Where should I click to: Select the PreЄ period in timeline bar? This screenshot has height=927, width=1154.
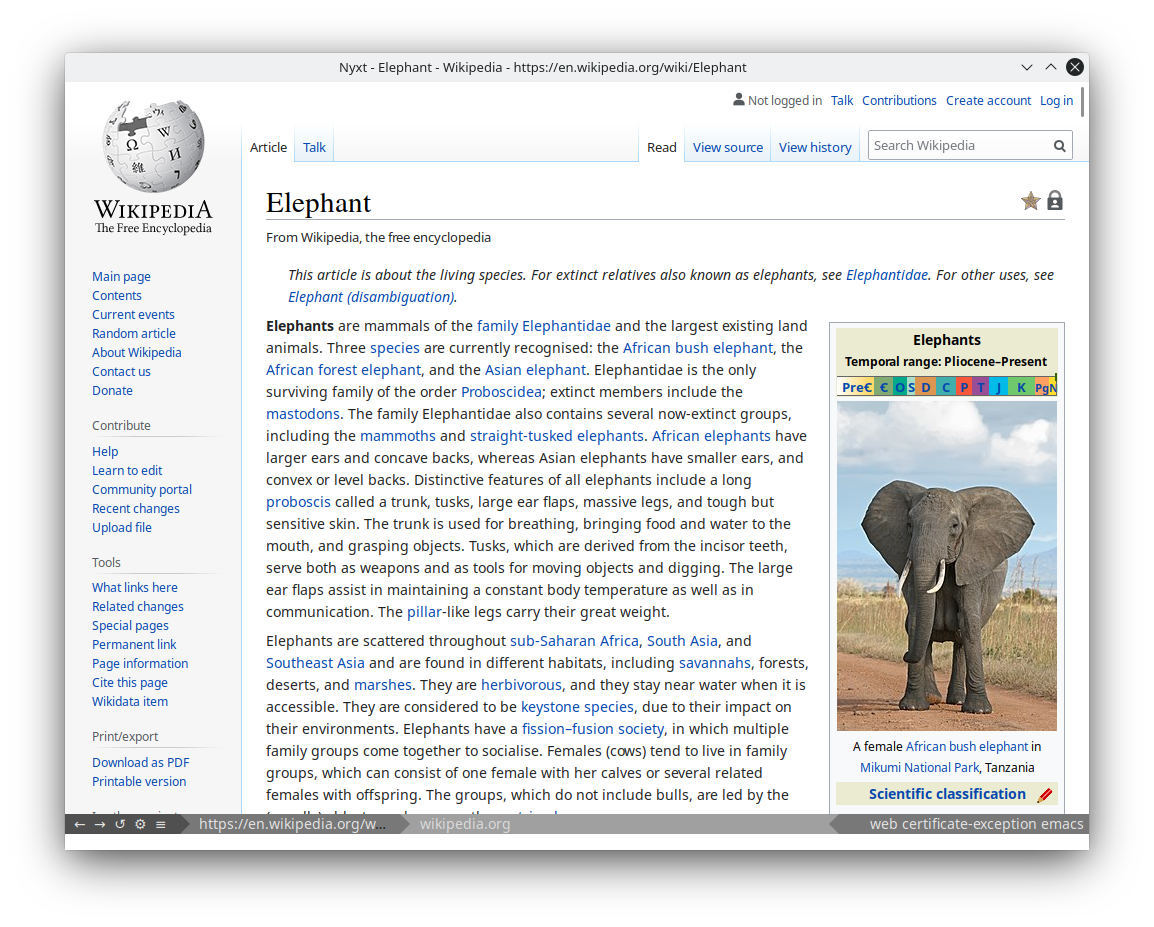click(857, 387)
